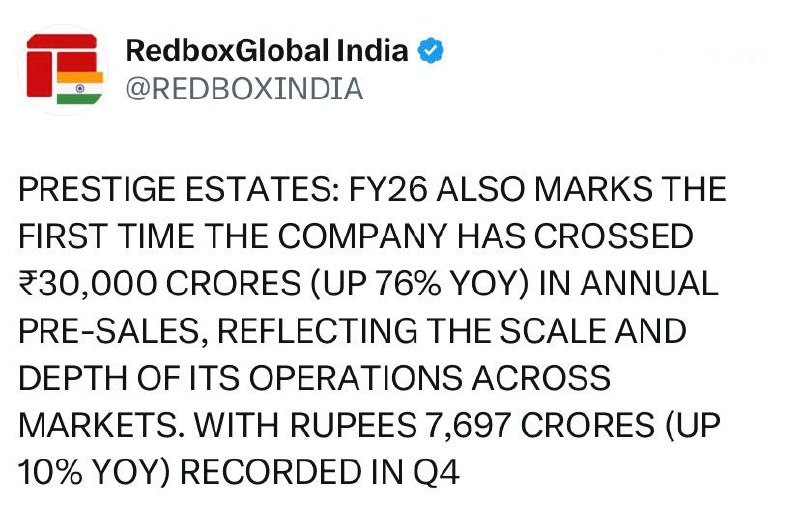Click the RedboxGlobal India profile avatar

pos(64,70)
